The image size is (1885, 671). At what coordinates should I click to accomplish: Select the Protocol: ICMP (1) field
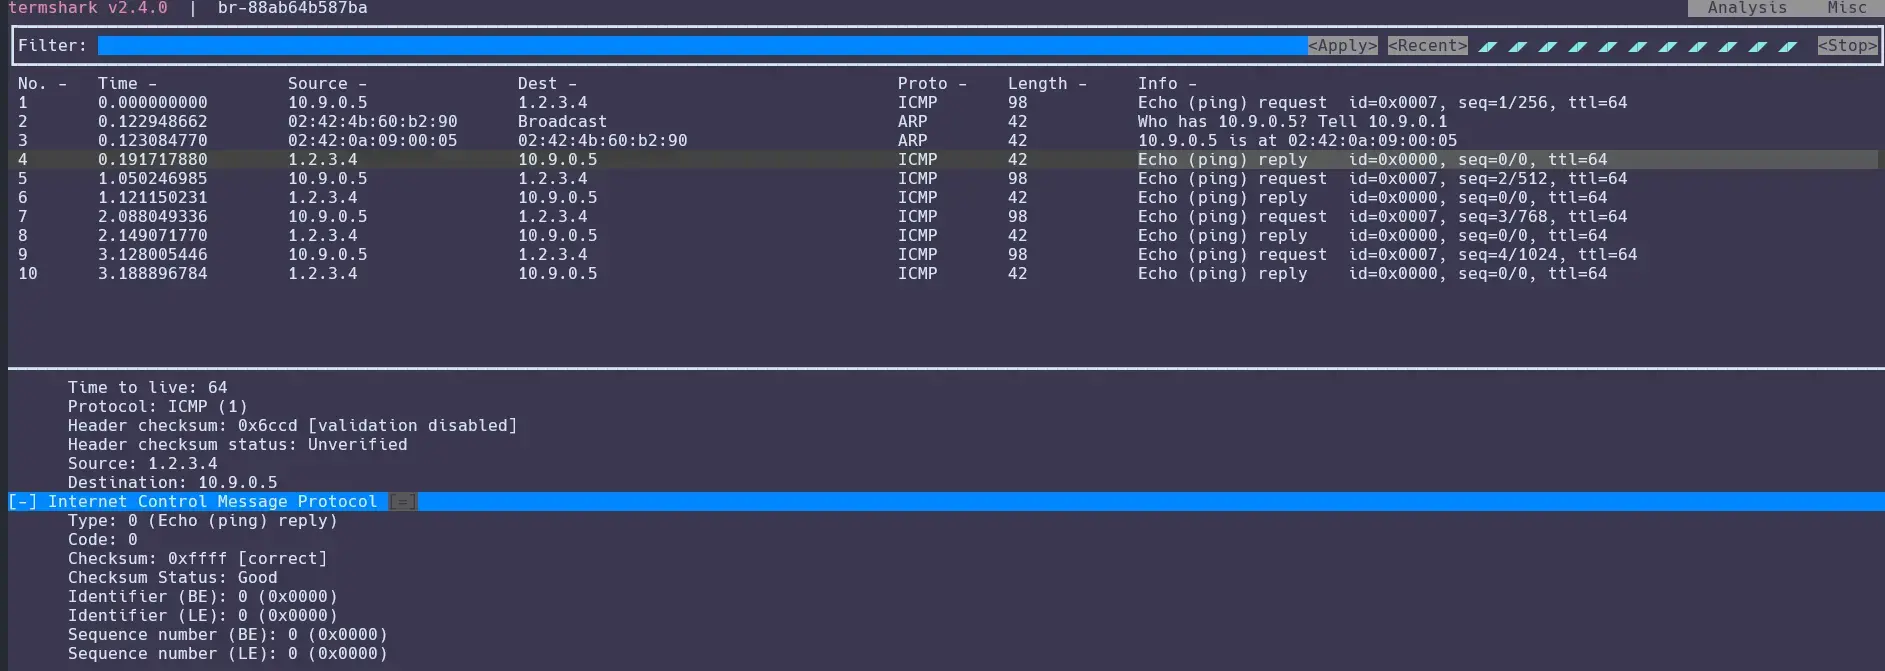[157, 407]
